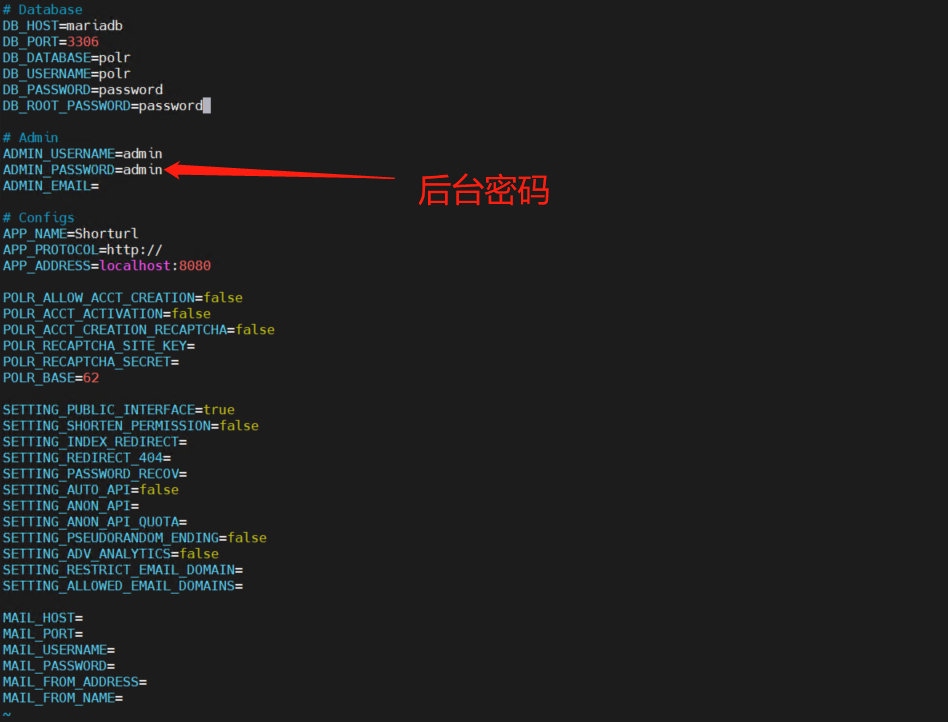
Task: Click the 62 value of POLR_BASE
Action: click(91, 378)
